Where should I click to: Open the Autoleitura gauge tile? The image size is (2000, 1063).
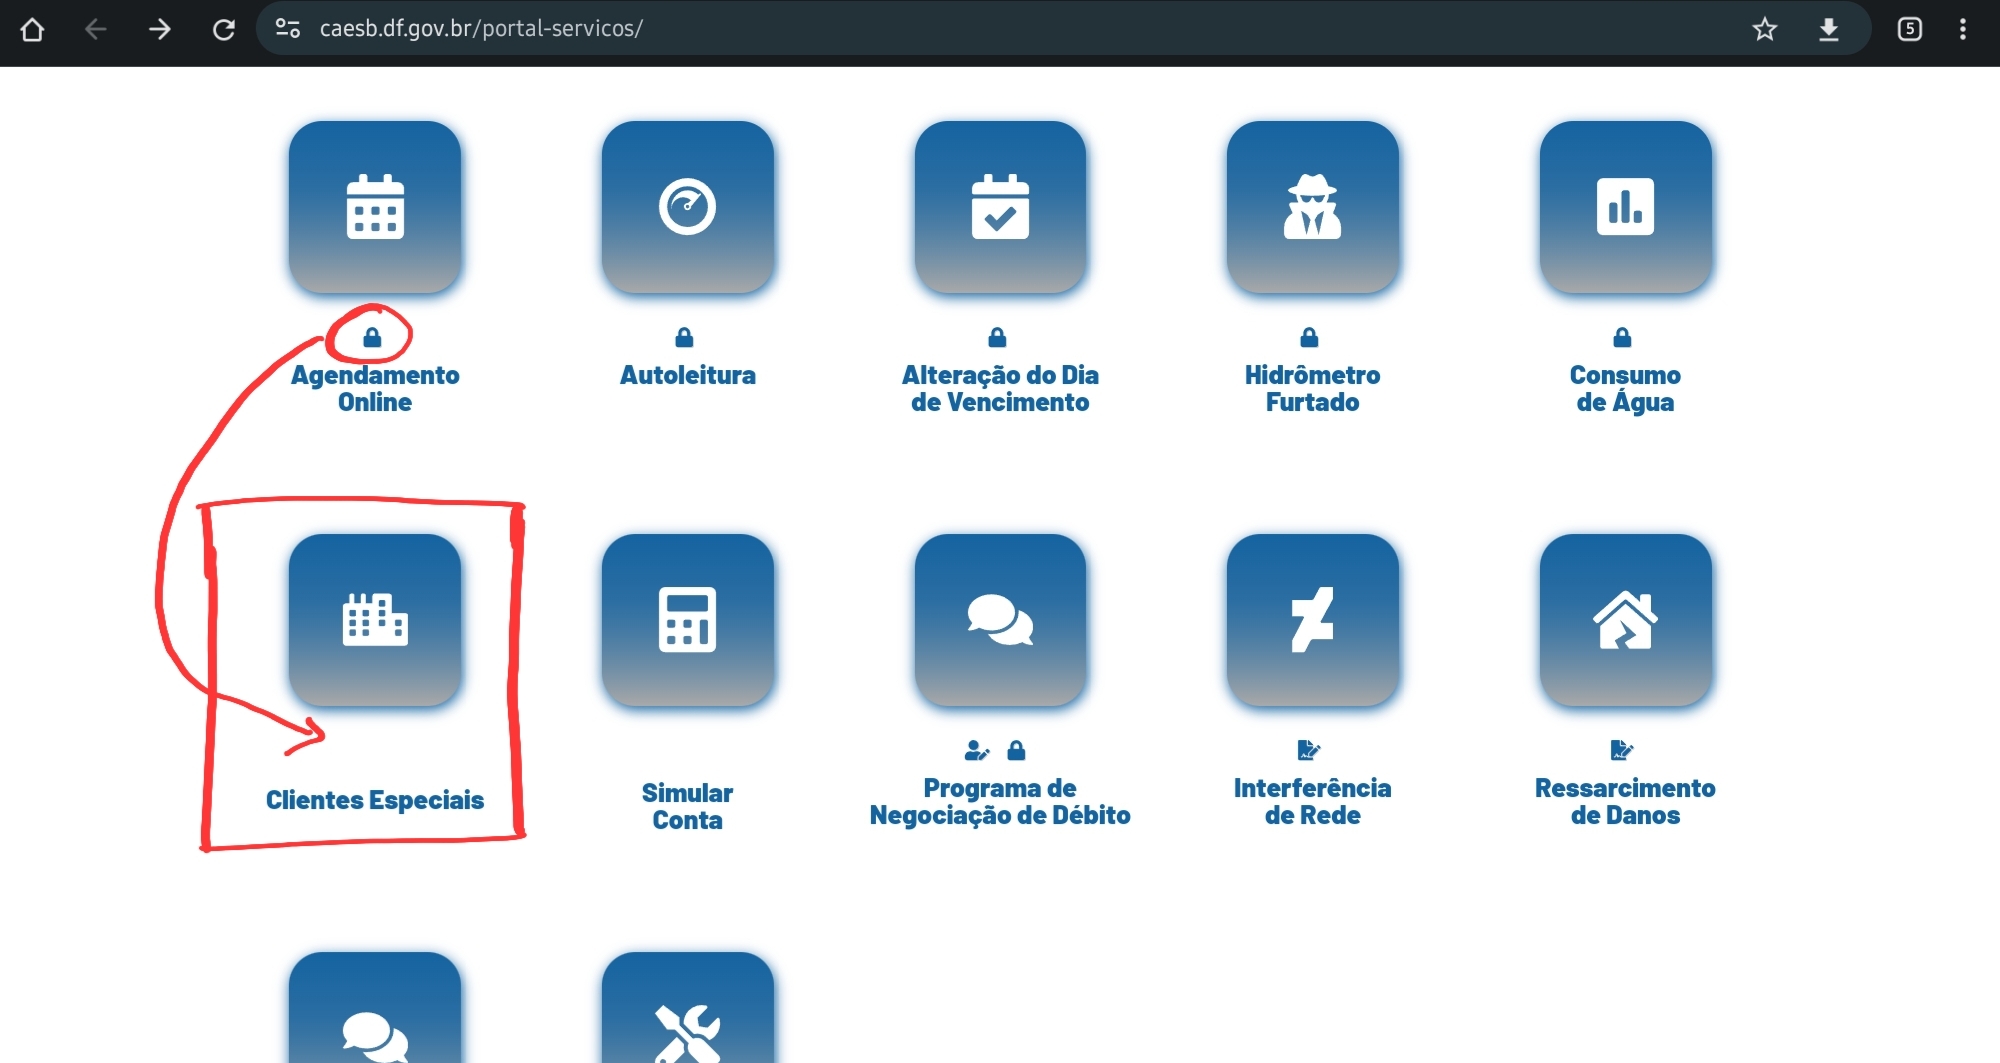pos(688,207)
